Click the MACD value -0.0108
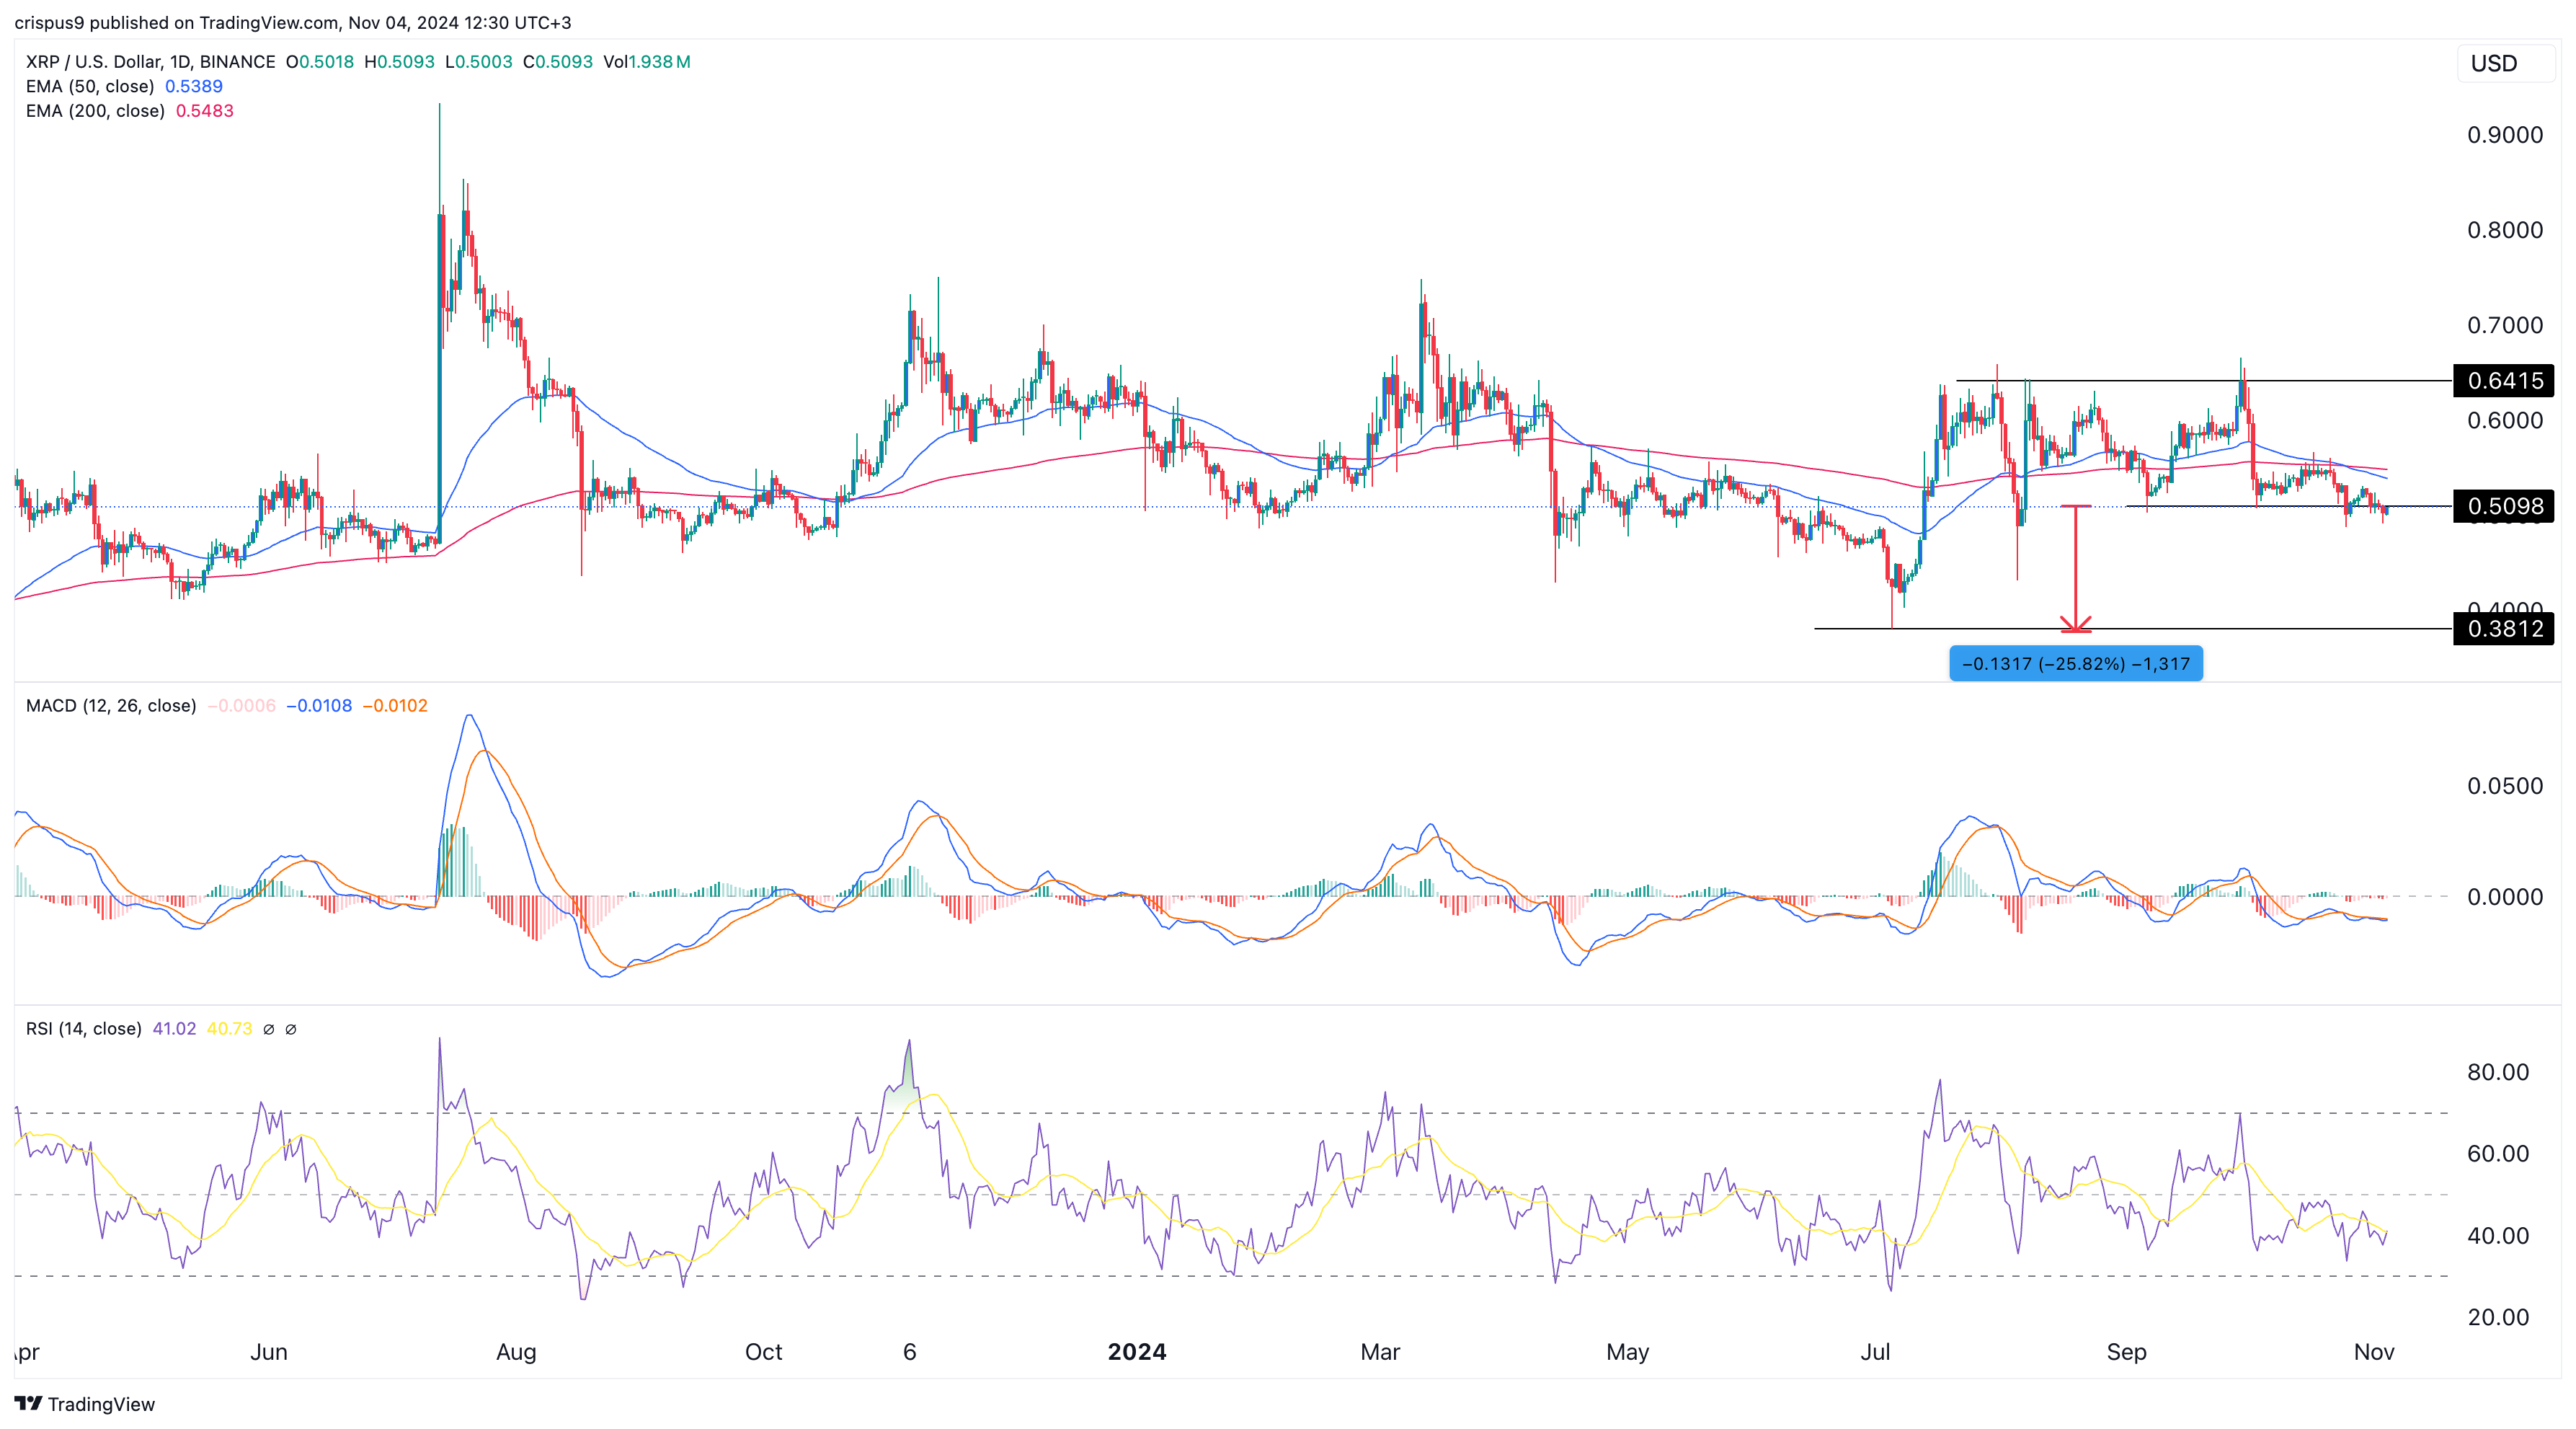This screenshot has height=1429, width=2576. click(319, 706)
